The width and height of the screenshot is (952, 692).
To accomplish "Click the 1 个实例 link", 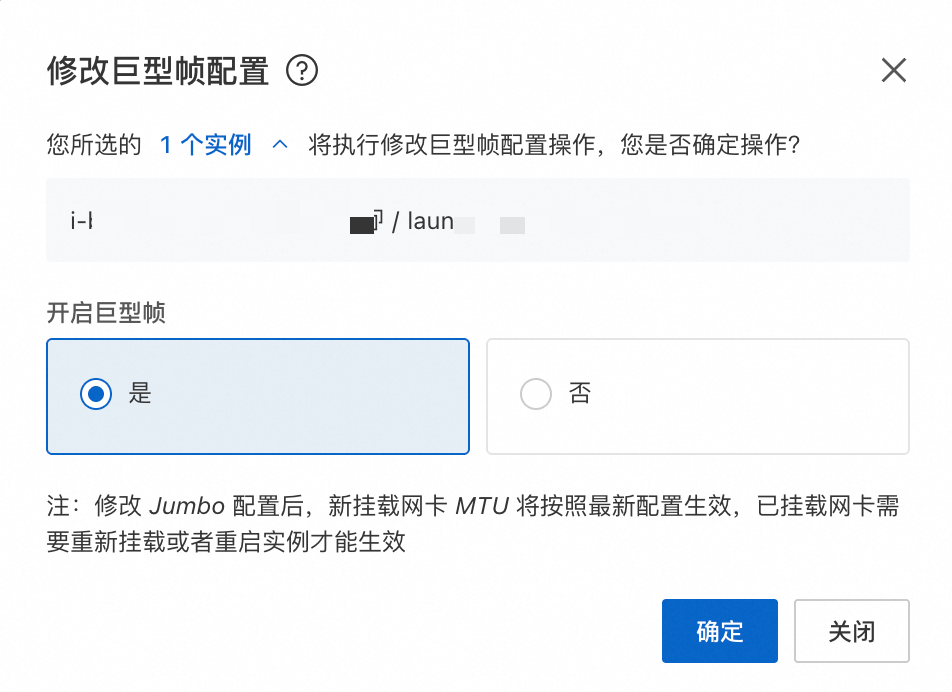I will point(205,146).
